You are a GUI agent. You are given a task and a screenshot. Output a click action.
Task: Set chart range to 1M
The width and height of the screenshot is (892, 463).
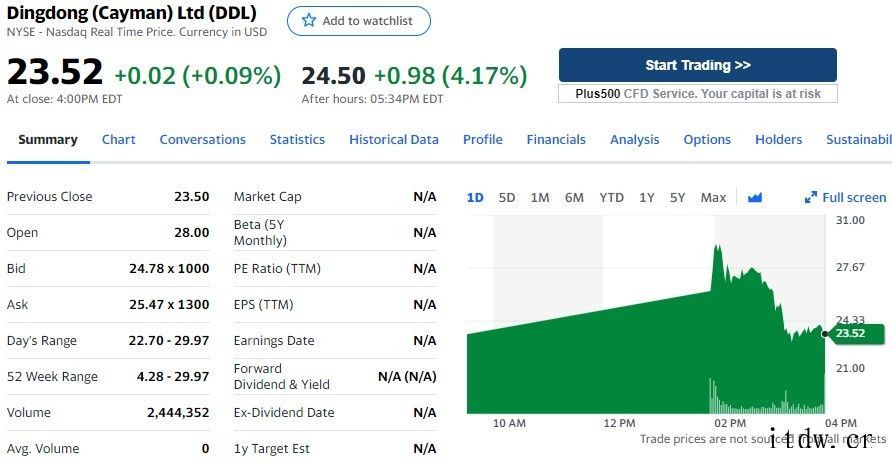click(540, 198)
